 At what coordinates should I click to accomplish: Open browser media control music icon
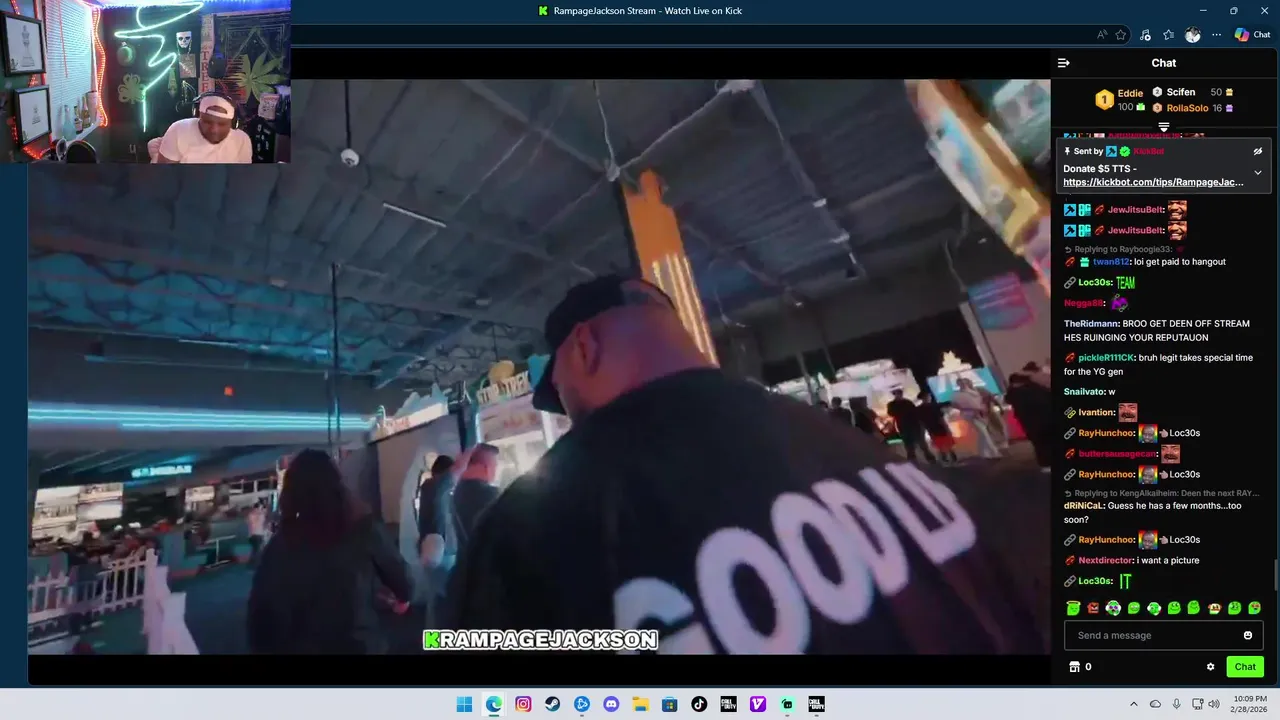[x=1145, y=35]
